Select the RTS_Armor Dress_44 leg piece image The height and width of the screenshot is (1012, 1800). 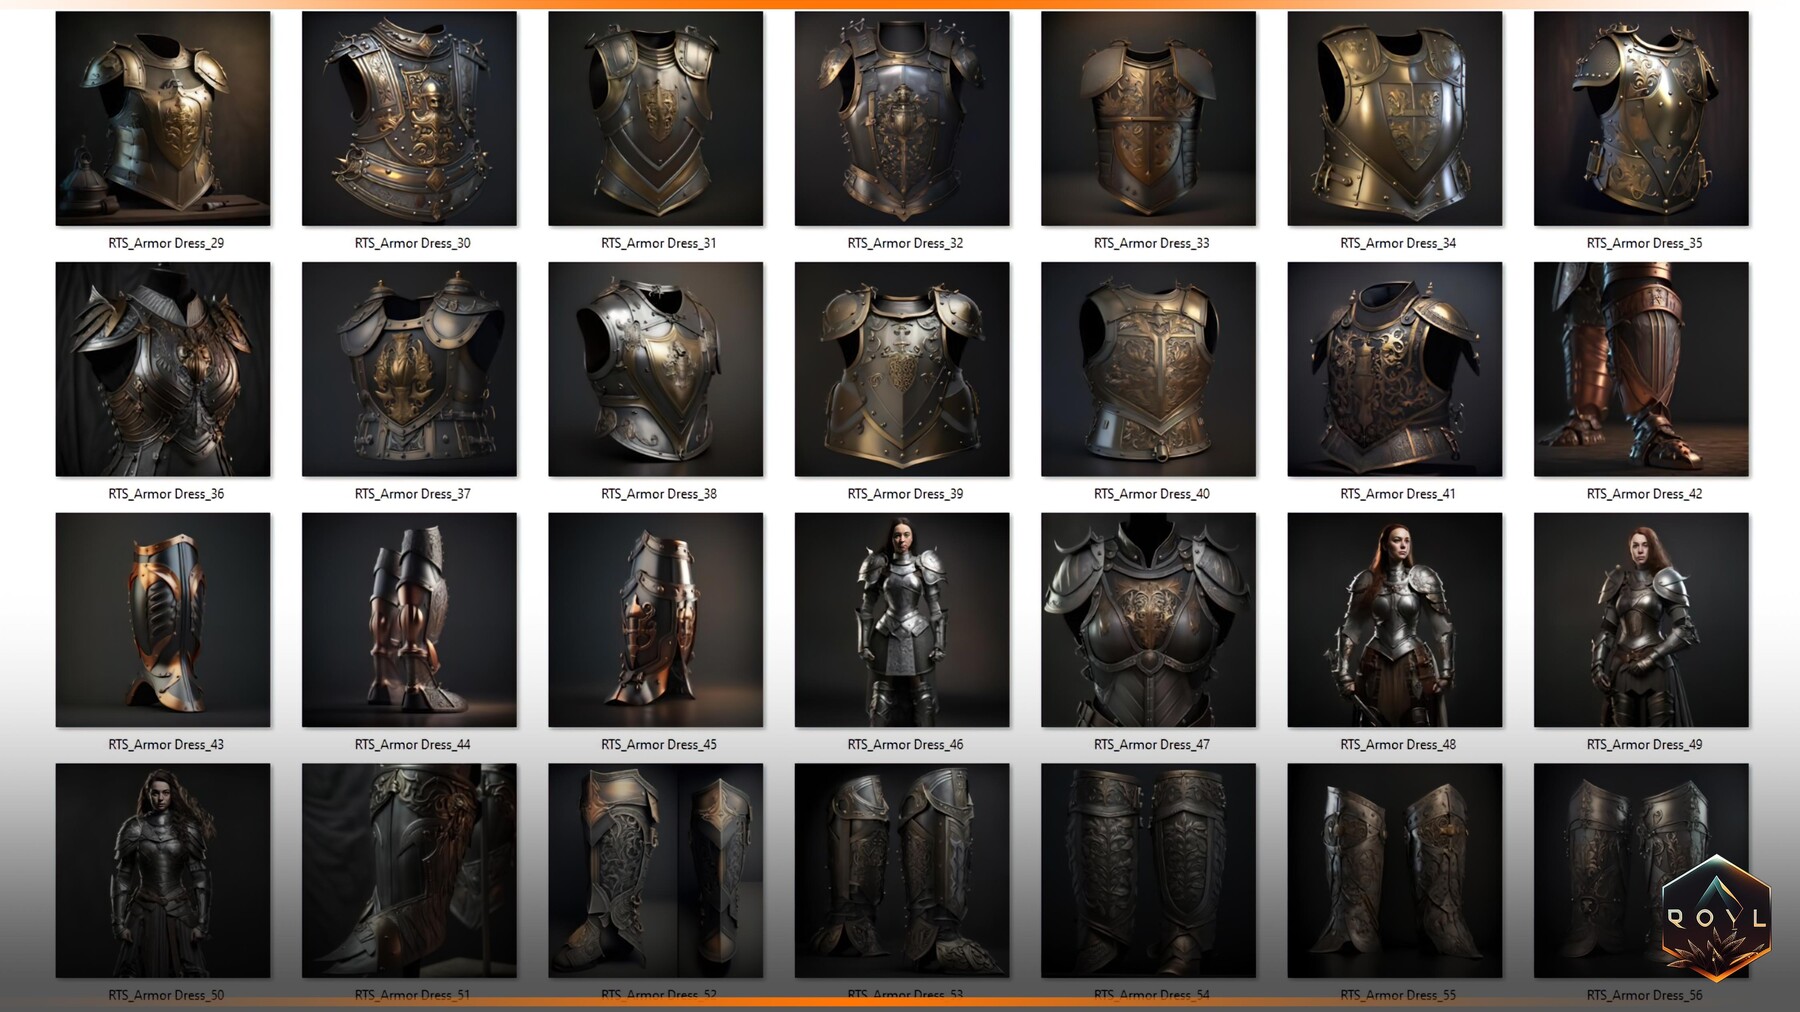click(x=411, y=620)
